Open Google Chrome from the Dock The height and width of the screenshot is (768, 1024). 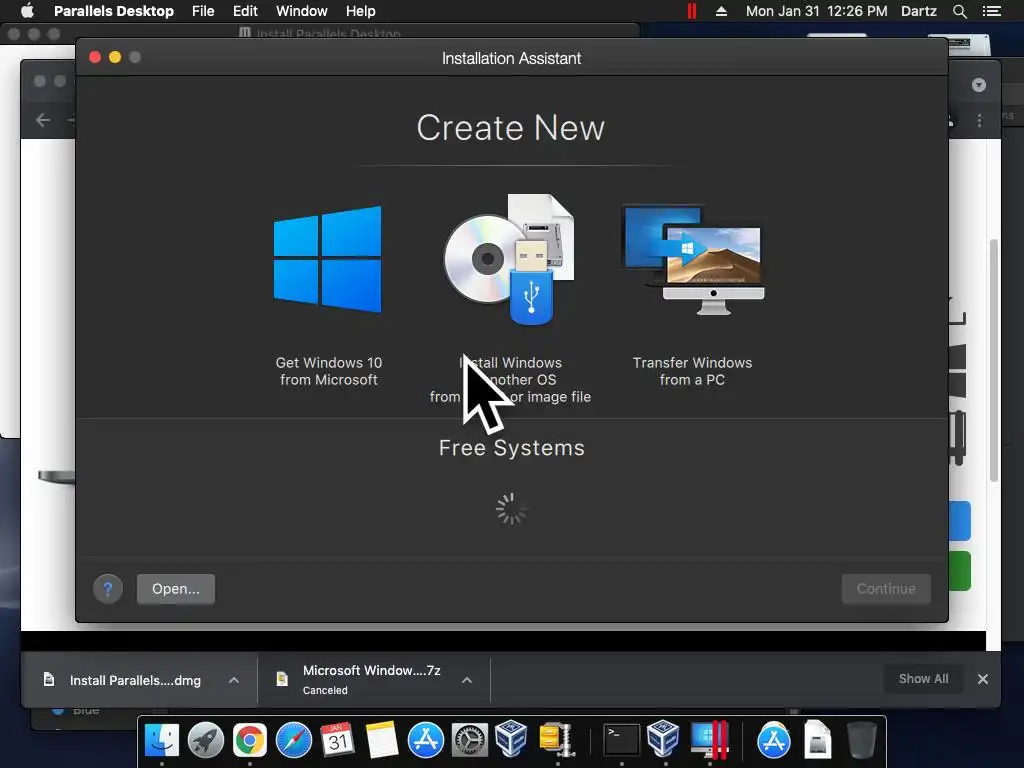(x=250, y=741)
